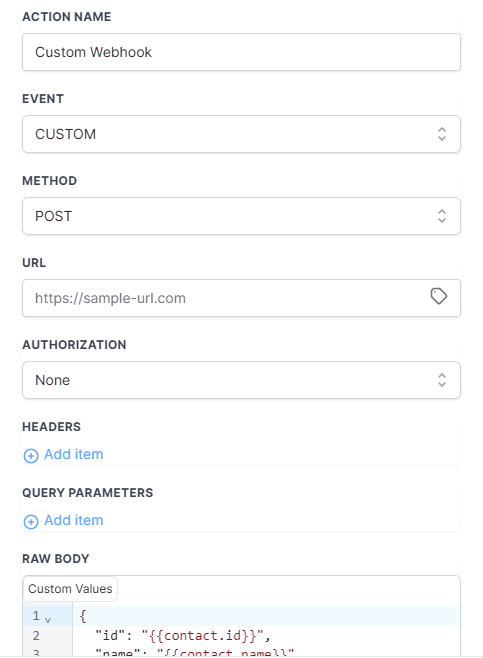
Task: Open the Custom Values button in Raw Body
Action: 70,589
